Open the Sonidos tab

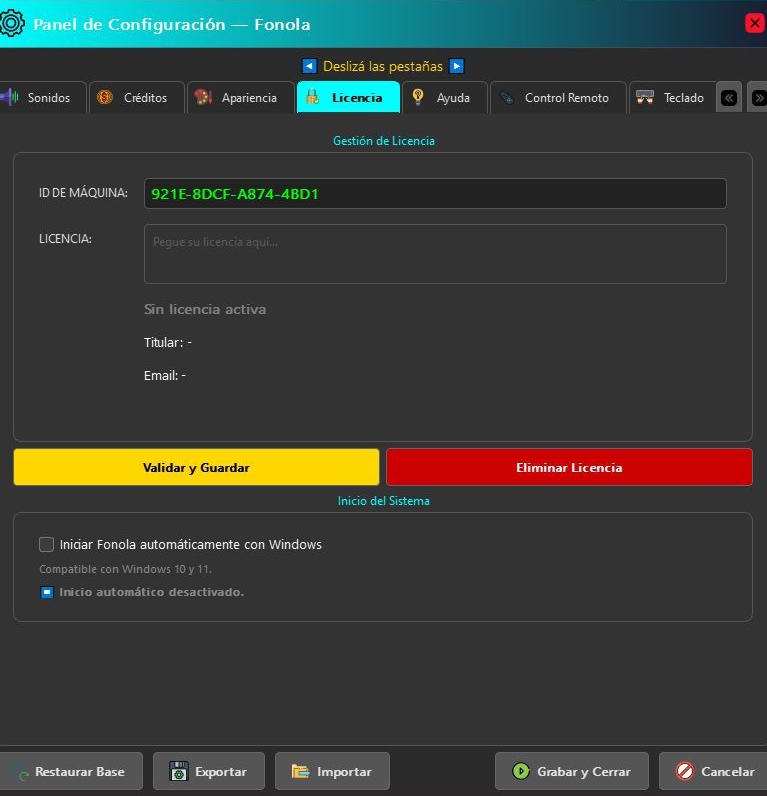(x=43, y=97)
